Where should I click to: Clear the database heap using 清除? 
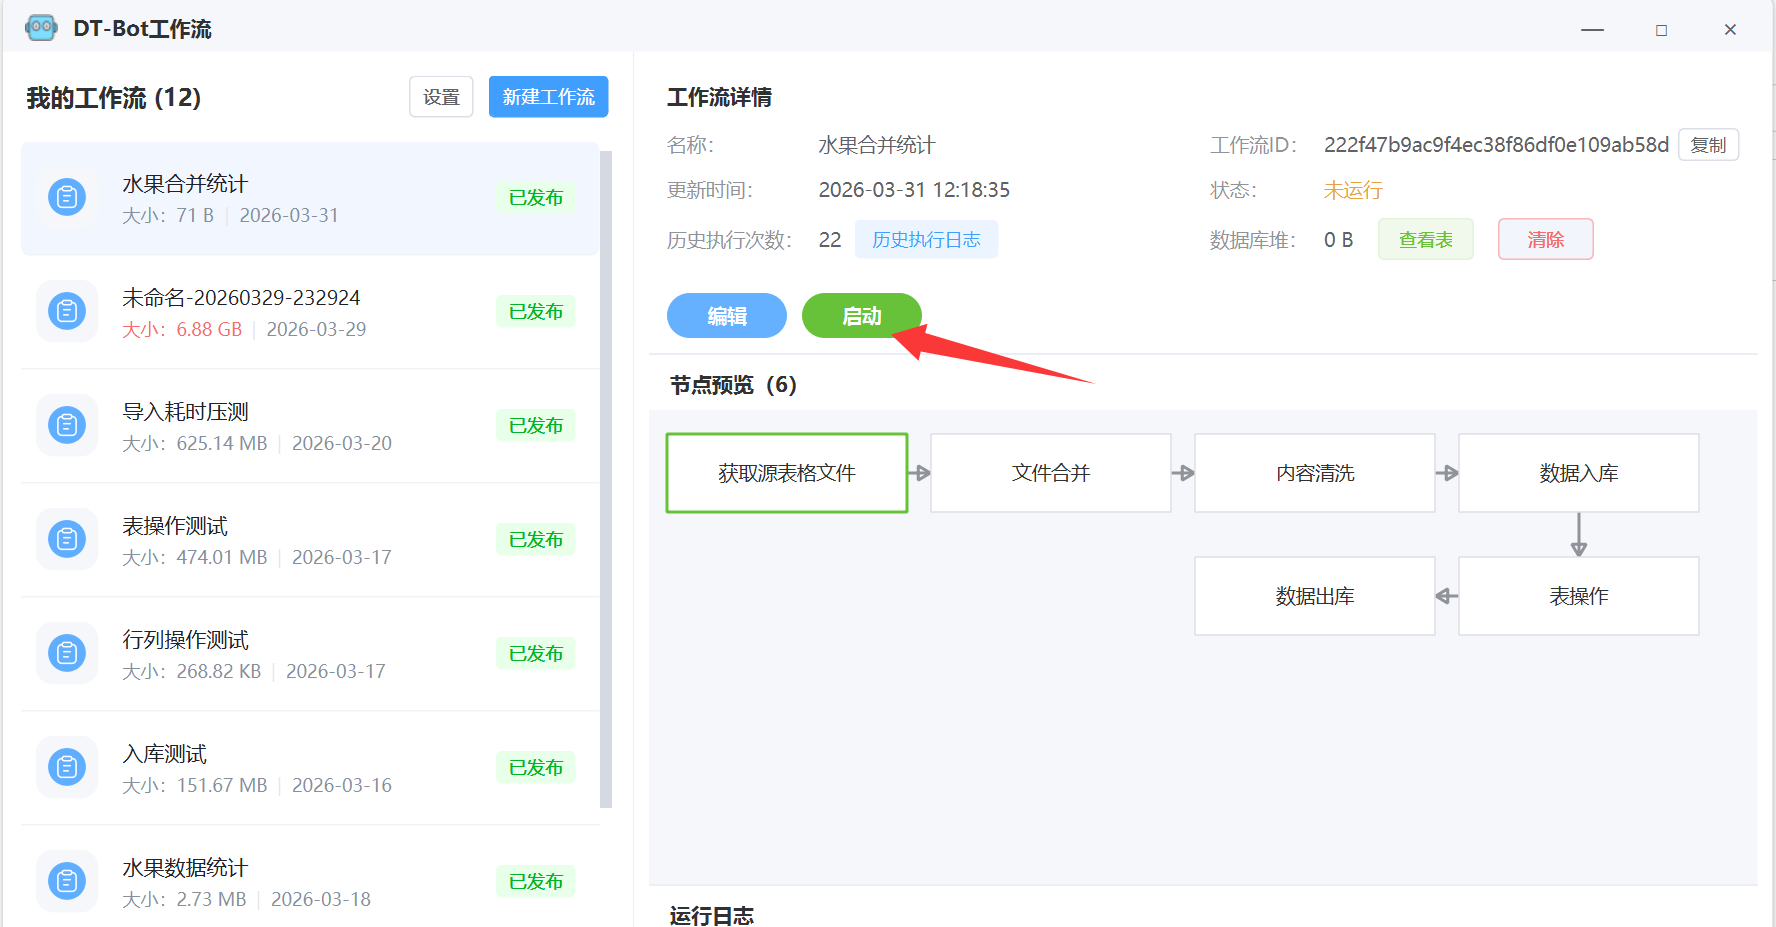point(1545,240)
